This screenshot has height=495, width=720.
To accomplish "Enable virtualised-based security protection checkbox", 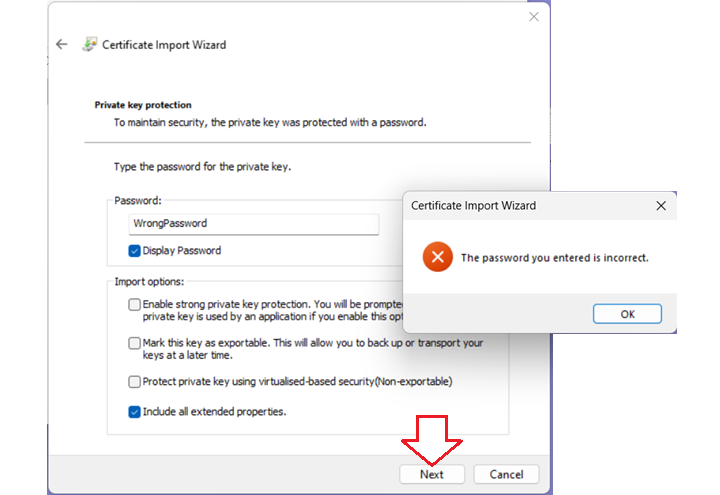I will click(x=135, y=381).
